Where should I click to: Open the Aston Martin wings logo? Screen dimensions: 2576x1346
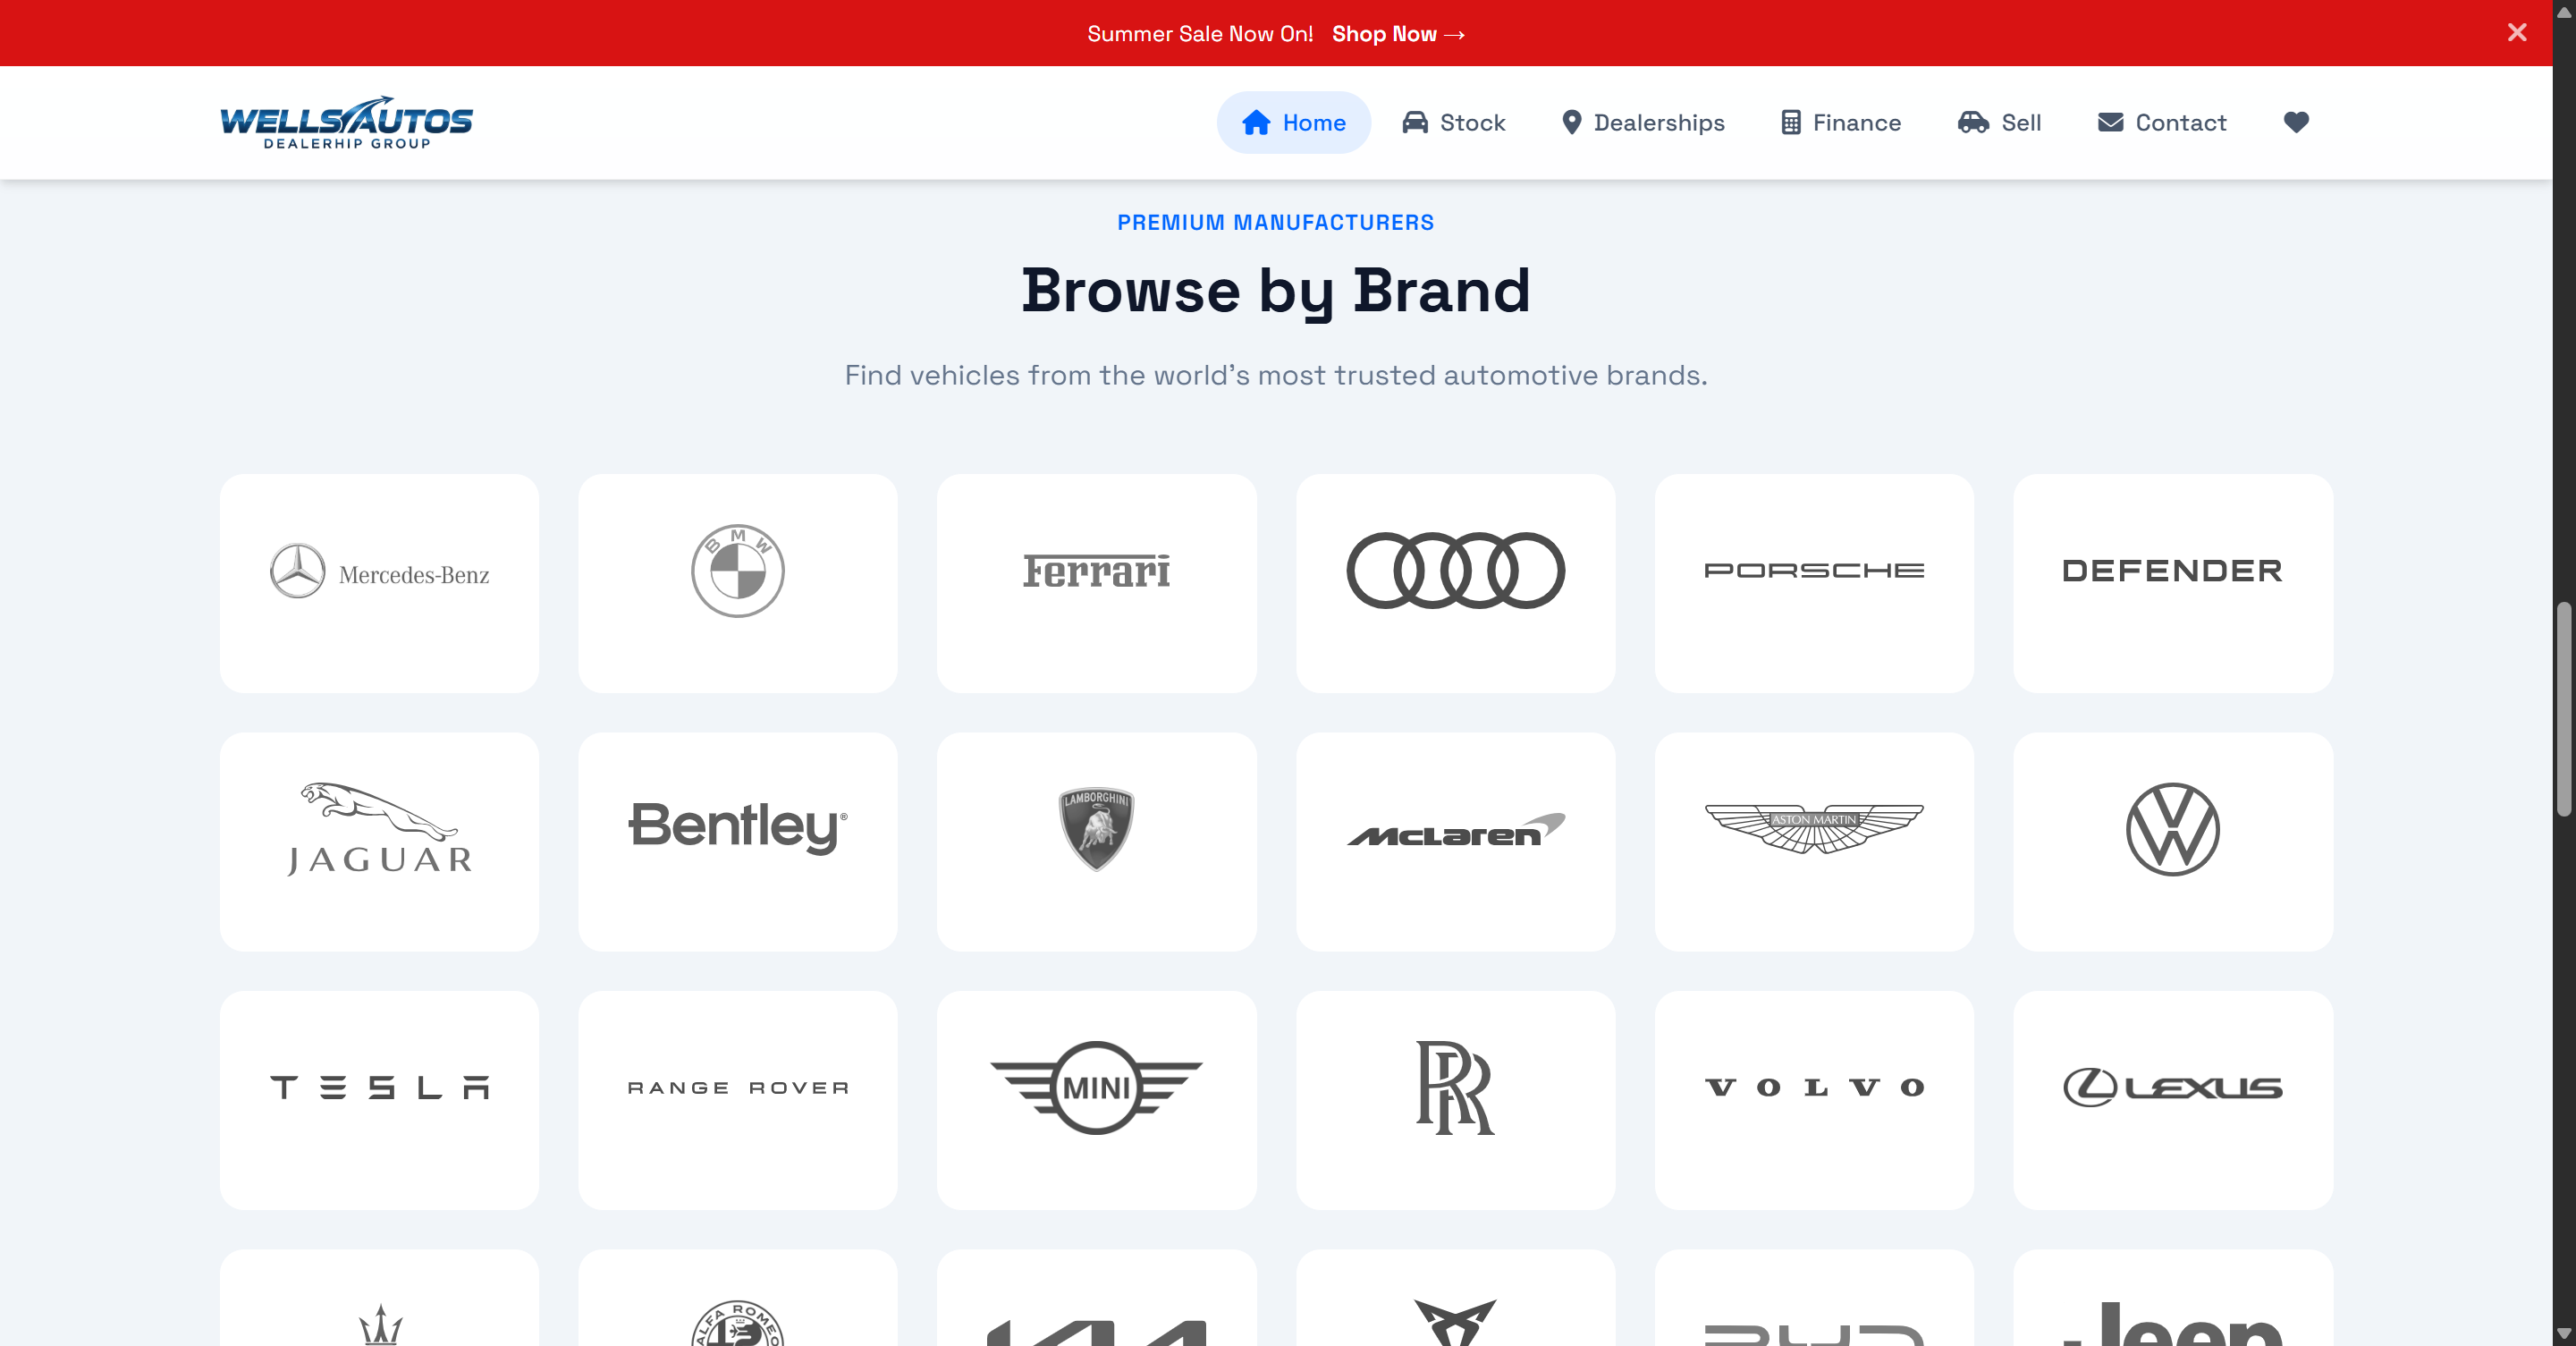tap(1814, 829)
